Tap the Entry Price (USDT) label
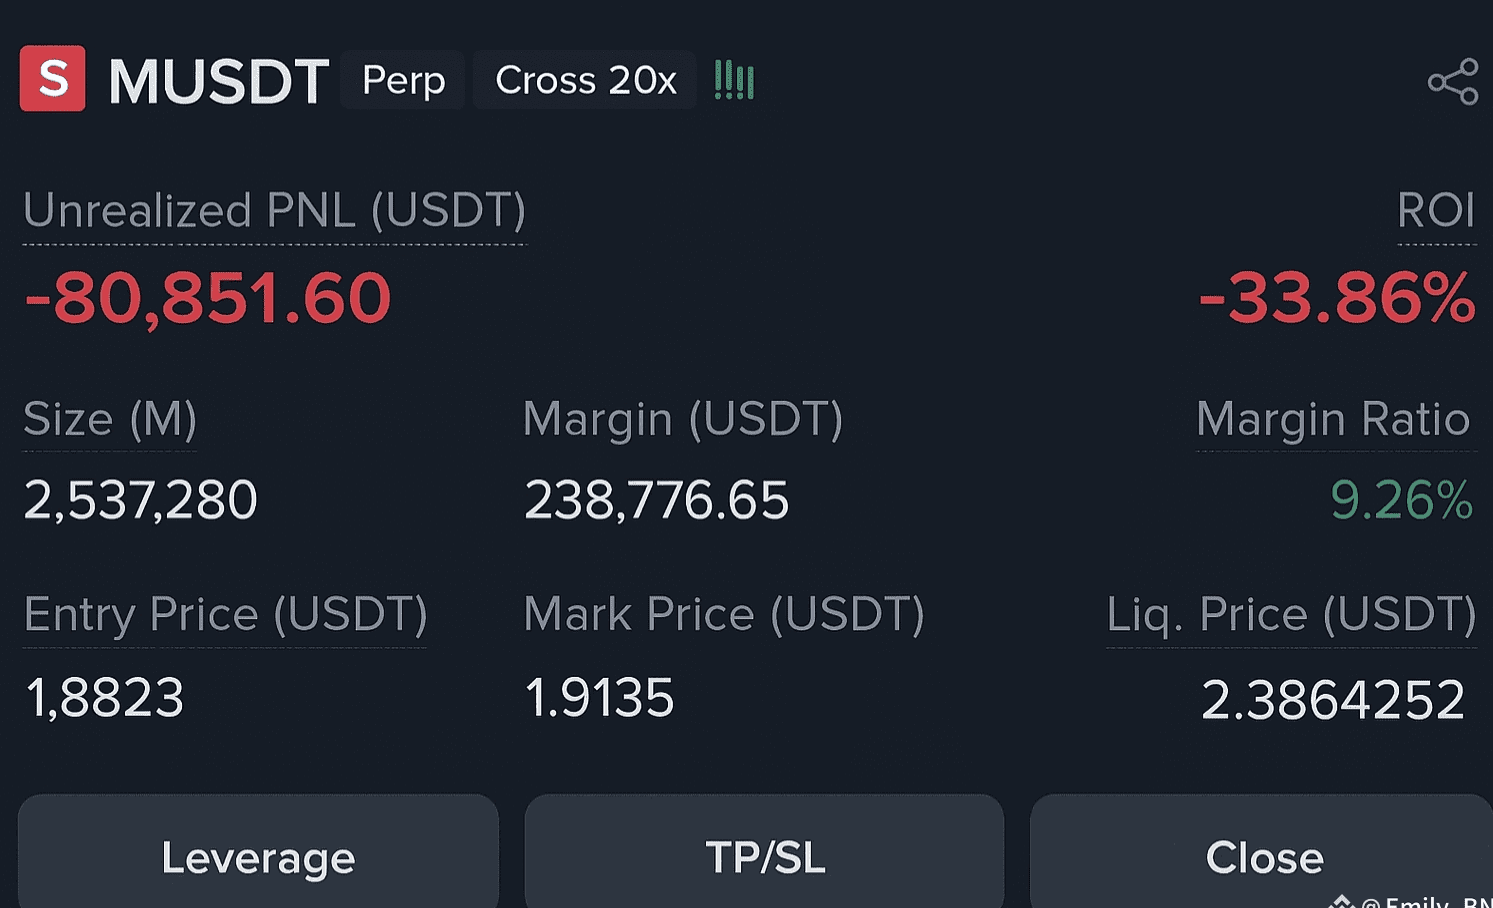The height and width of the screenshot is (908, 1493). click(x=225, y=614)
